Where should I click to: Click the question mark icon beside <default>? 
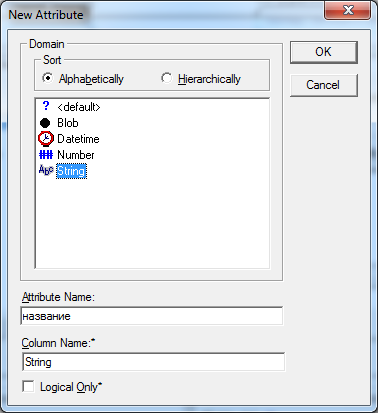(46, 106)
